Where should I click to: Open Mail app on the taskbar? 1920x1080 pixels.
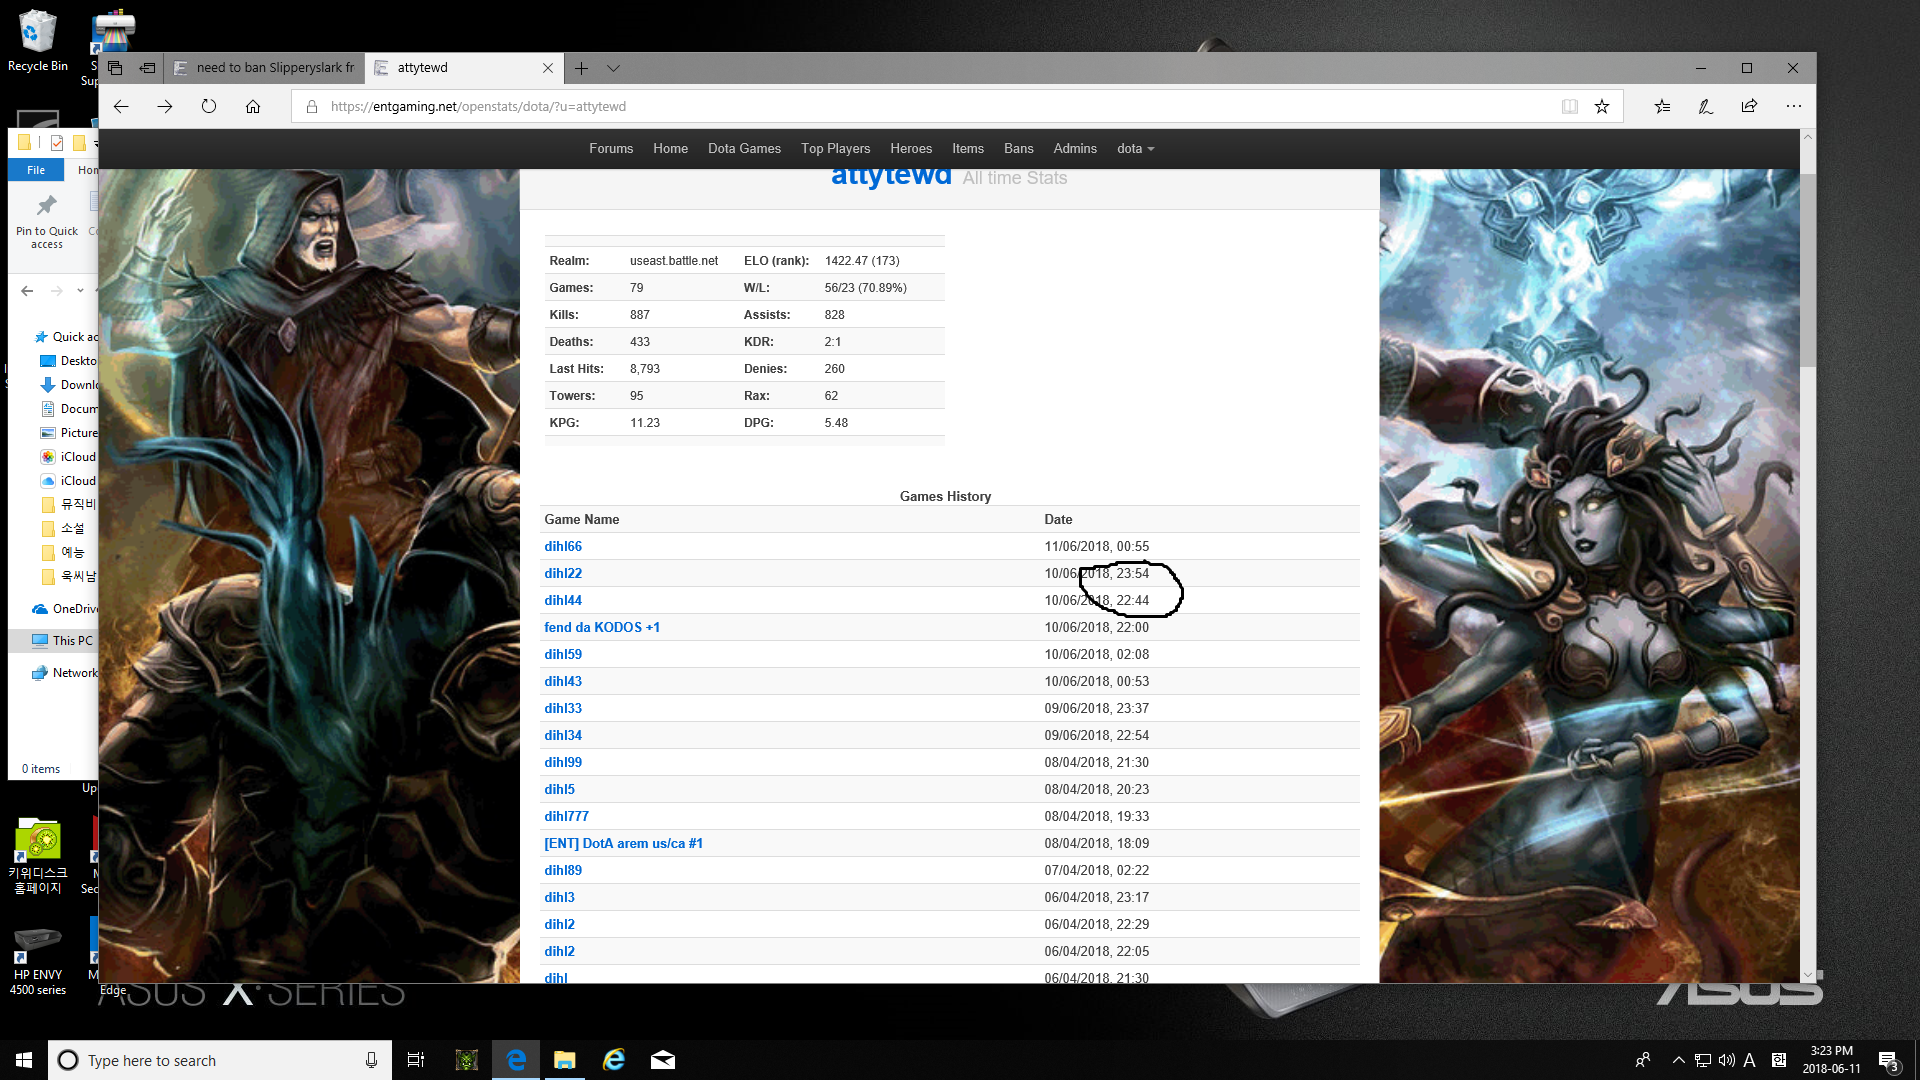click(663, 1060)
